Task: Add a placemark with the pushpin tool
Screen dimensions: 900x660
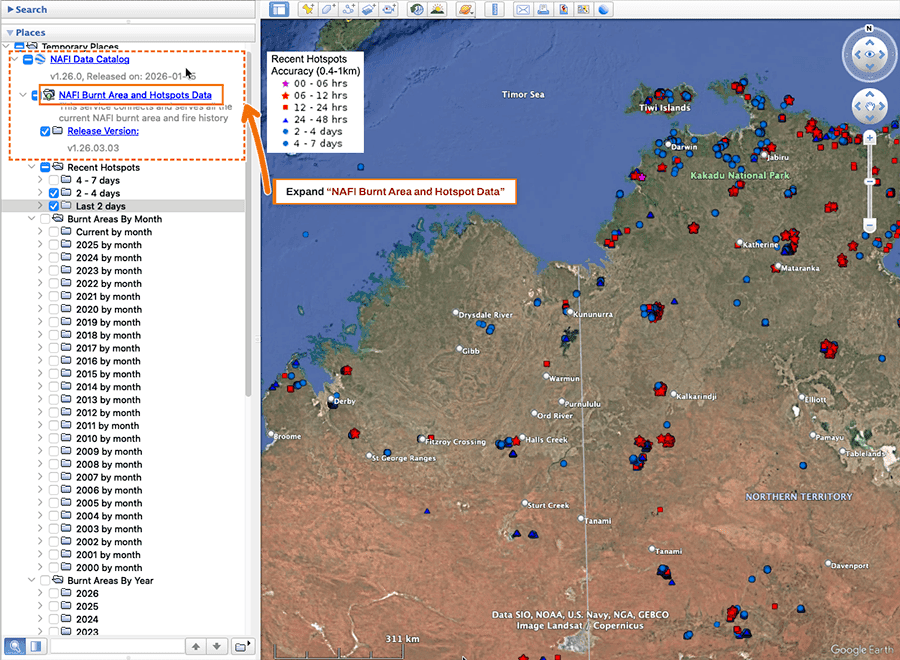Action: point(308,9)
